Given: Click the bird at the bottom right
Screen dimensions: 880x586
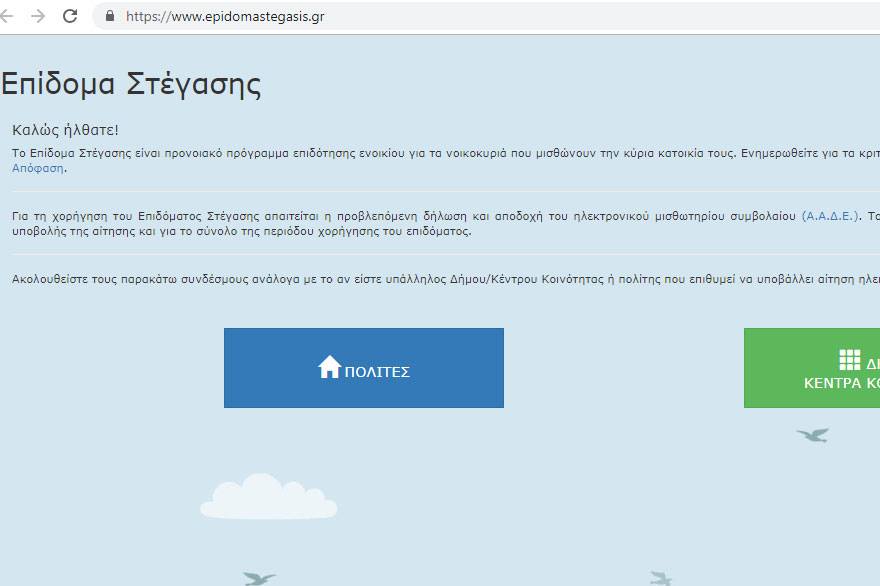Looking at the screenshot, I should [660, 577].
